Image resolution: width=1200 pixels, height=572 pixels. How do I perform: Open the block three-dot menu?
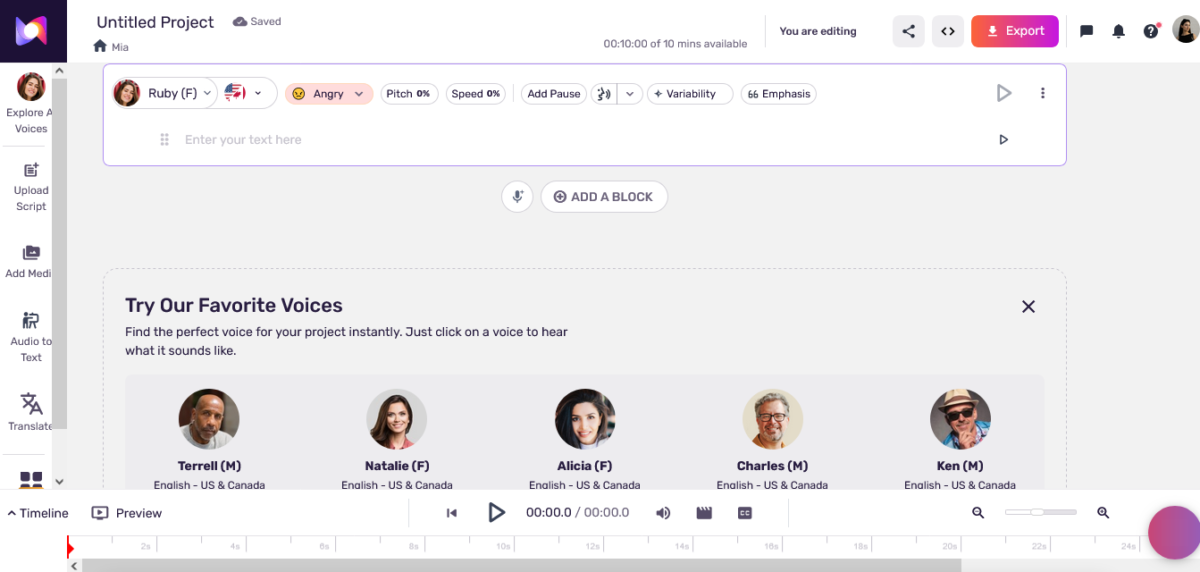coord(1042,93)
